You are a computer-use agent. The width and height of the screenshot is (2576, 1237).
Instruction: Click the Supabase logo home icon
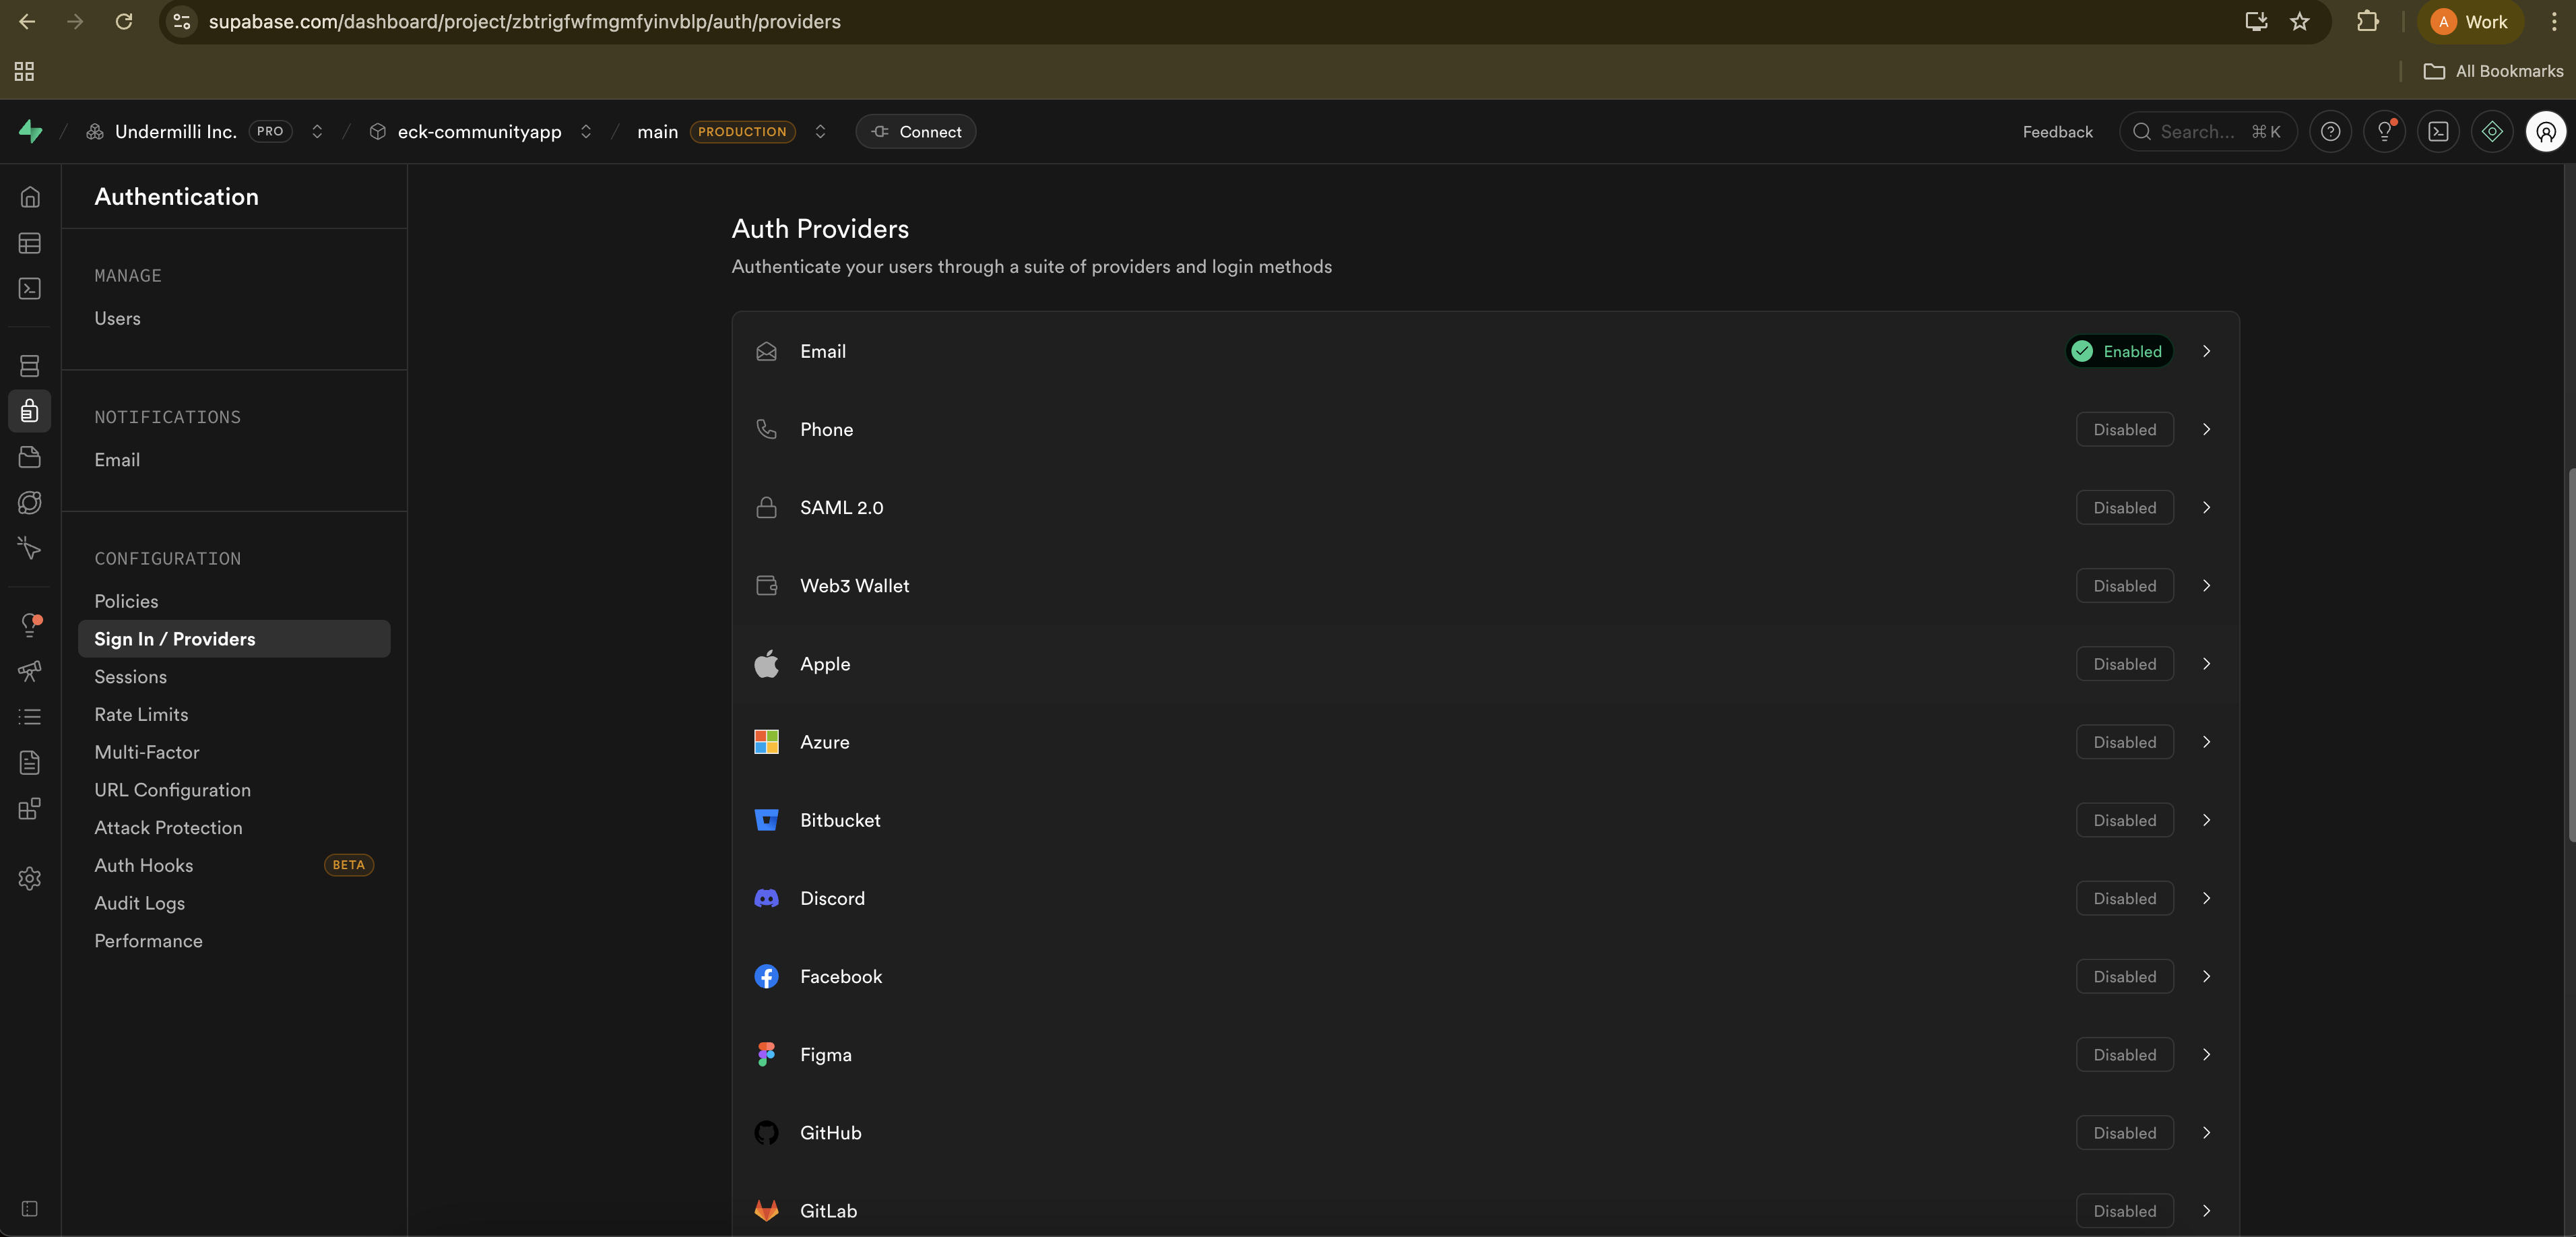[31, 131]
